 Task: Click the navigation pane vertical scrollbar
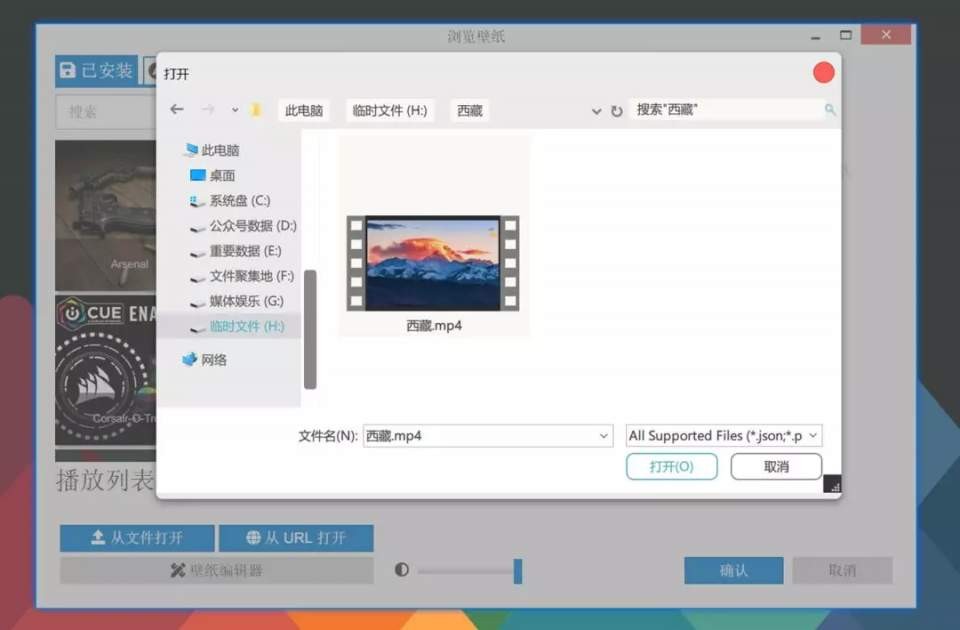click(x=310, y=328)
